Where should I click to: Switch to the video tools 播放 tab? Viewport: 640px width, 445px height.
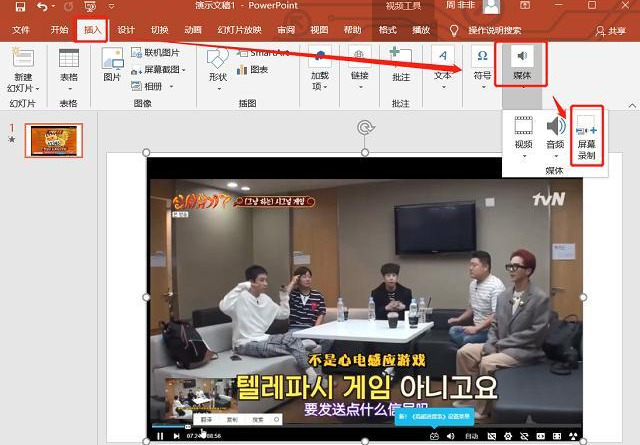coord(421,30)
